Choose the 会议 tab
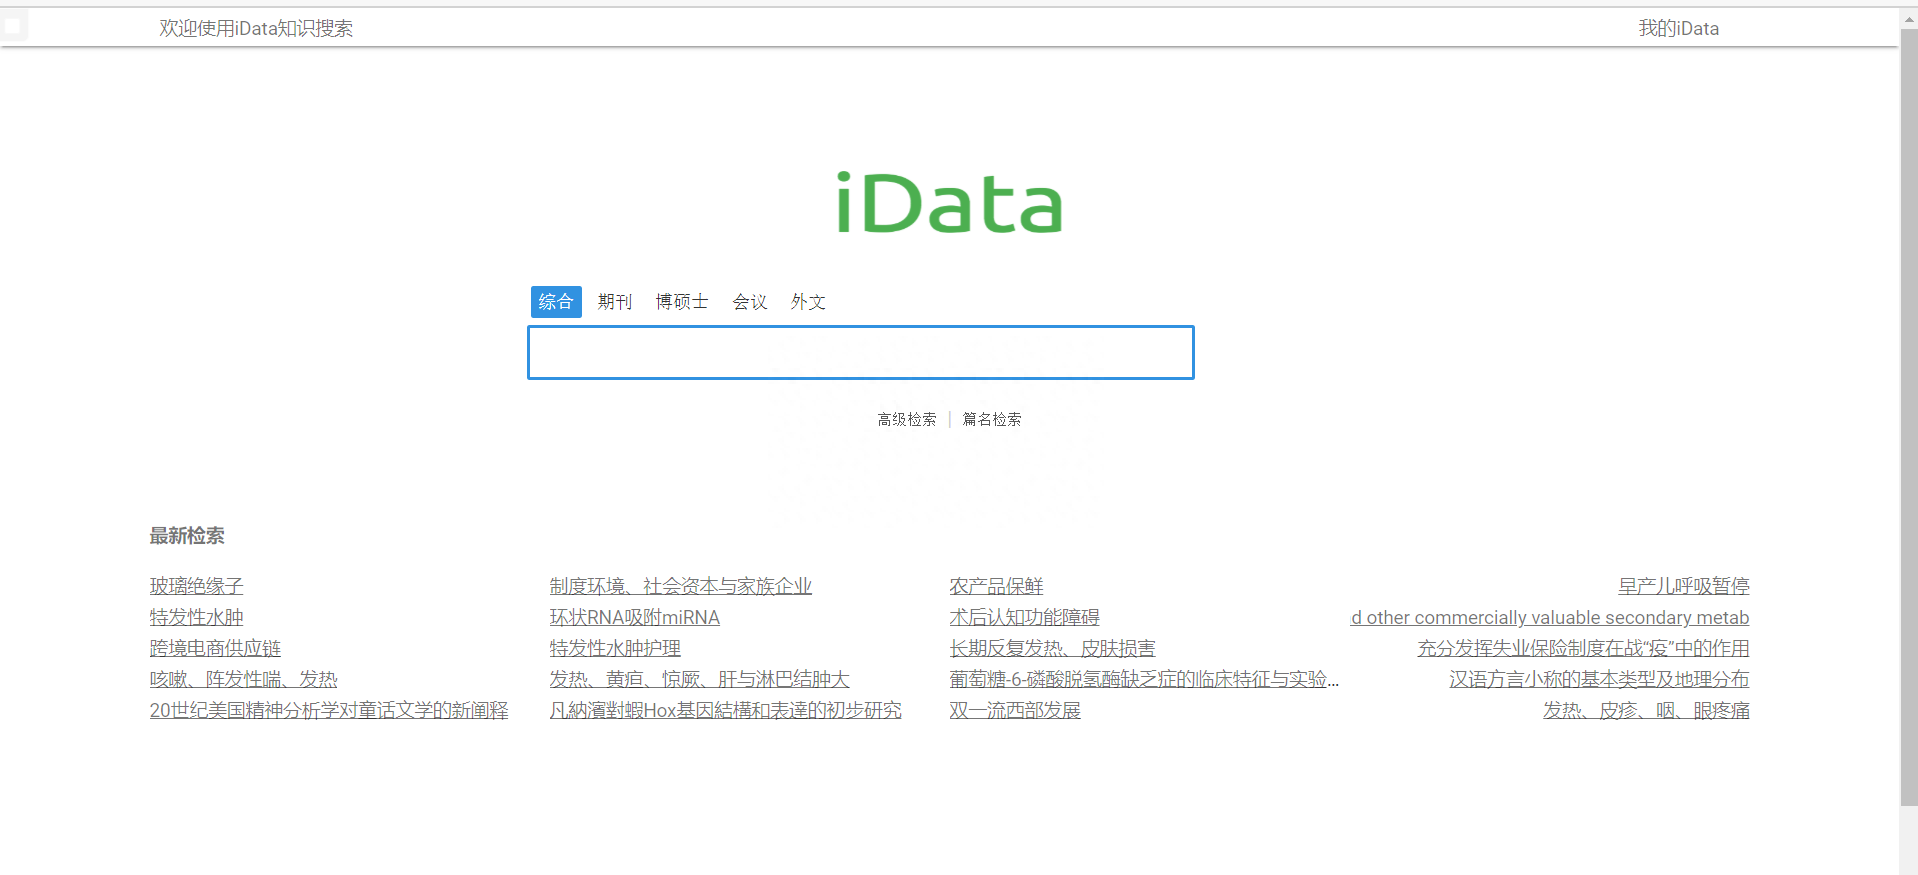Screen dimensions: 1918x875 (750, 302)
